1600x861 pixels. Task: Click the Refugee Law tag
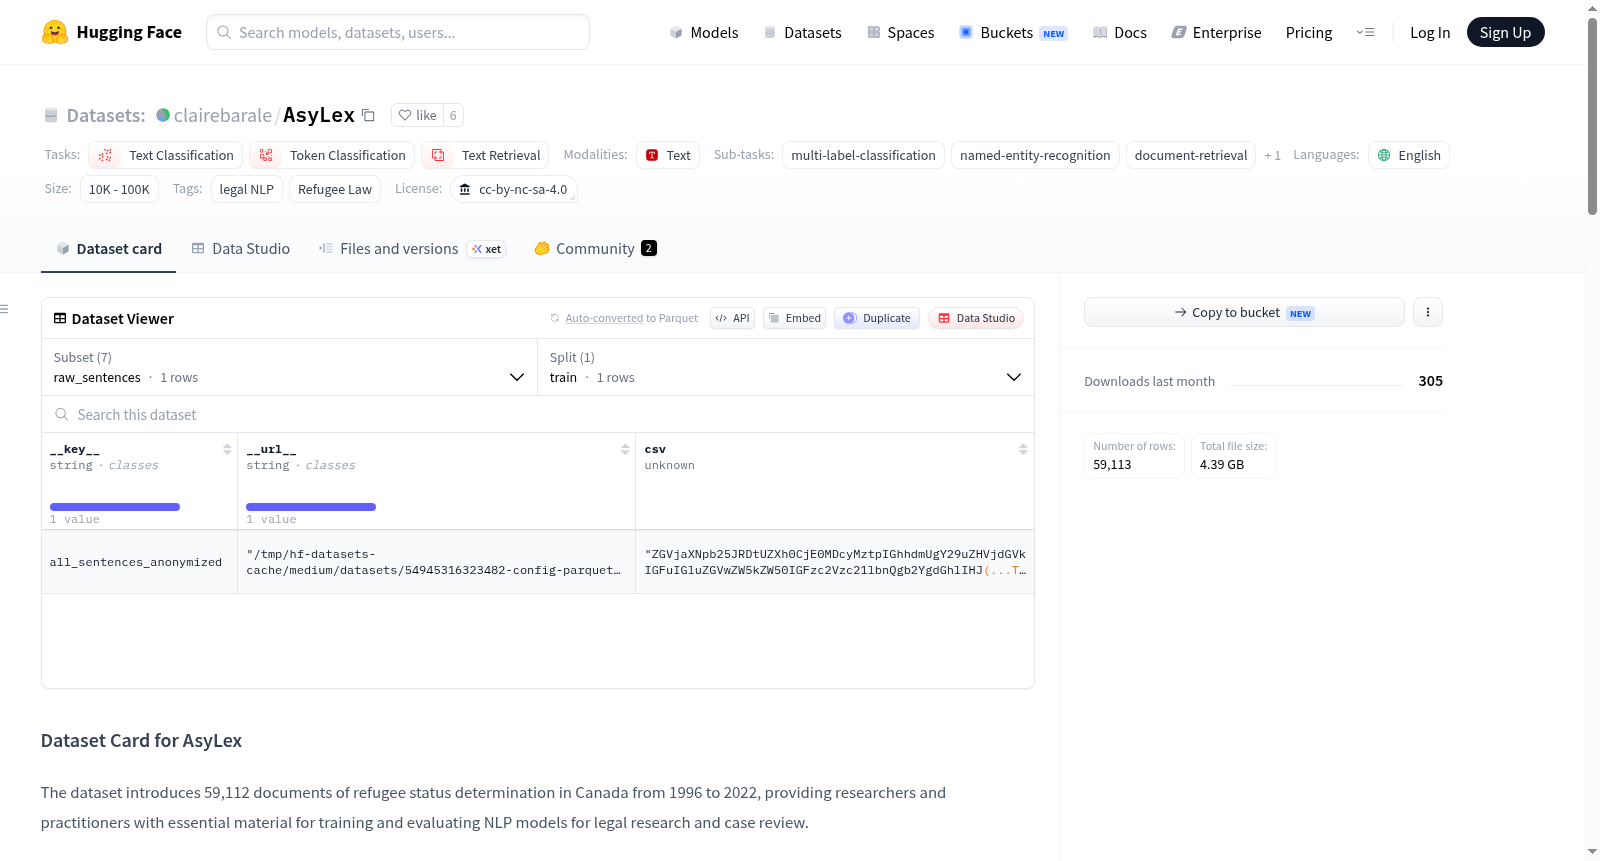tap(334, 189)
